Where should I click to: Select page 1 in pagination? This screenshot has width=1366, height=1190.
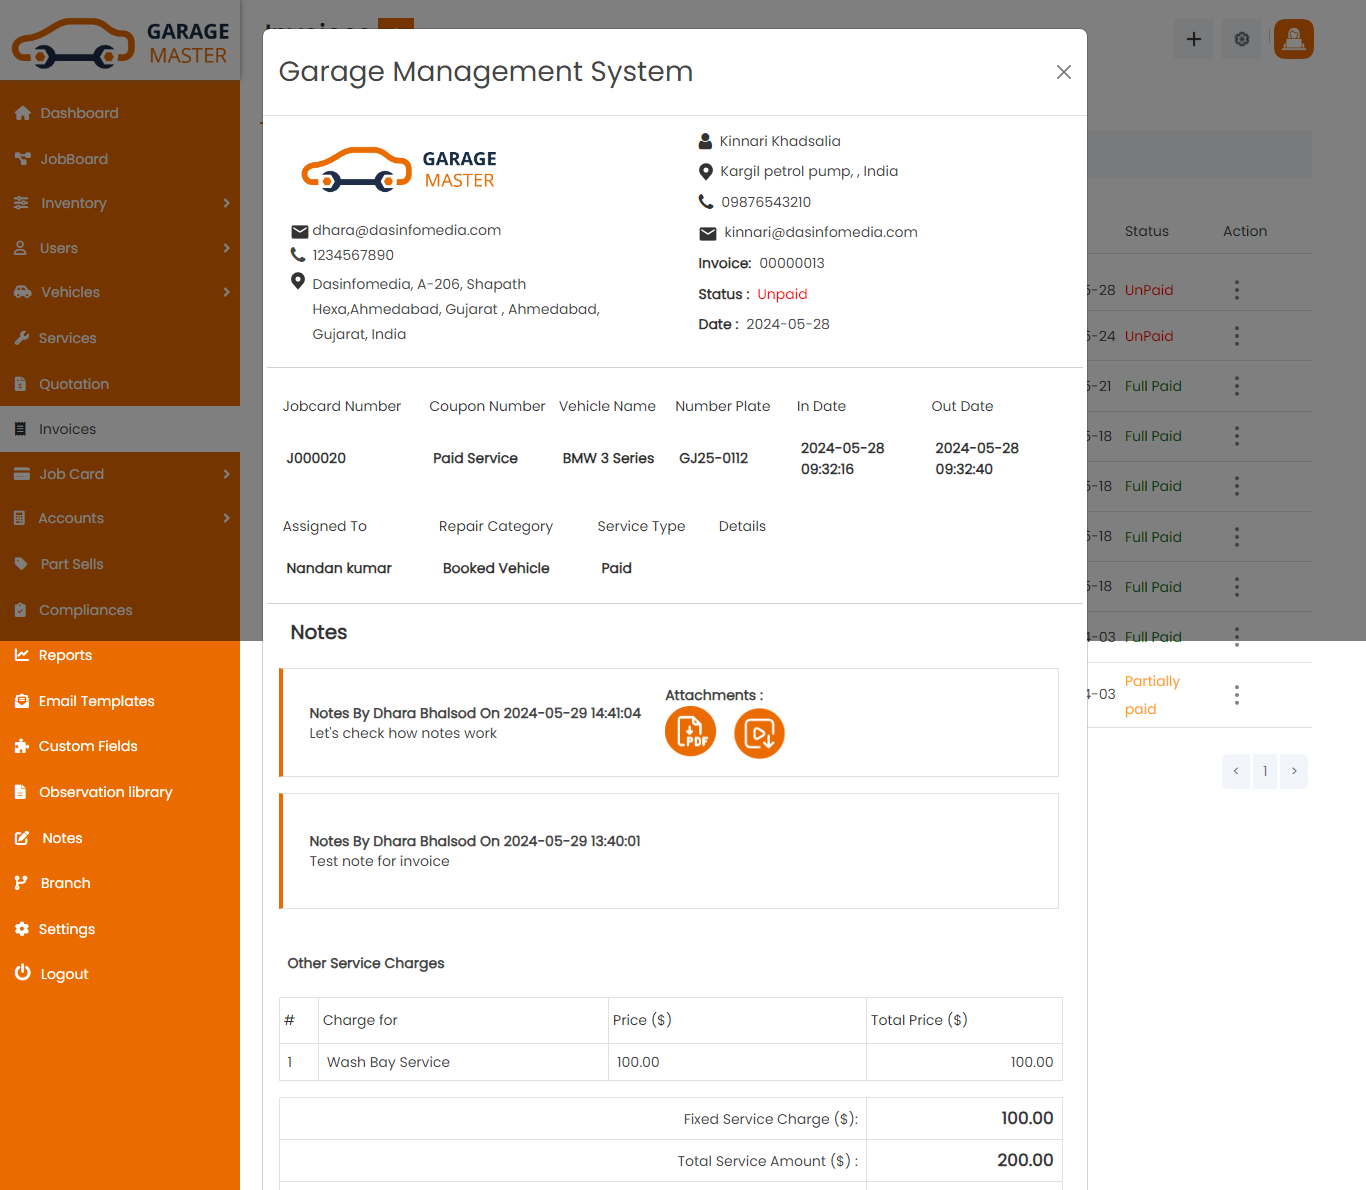click(1264, 771)
